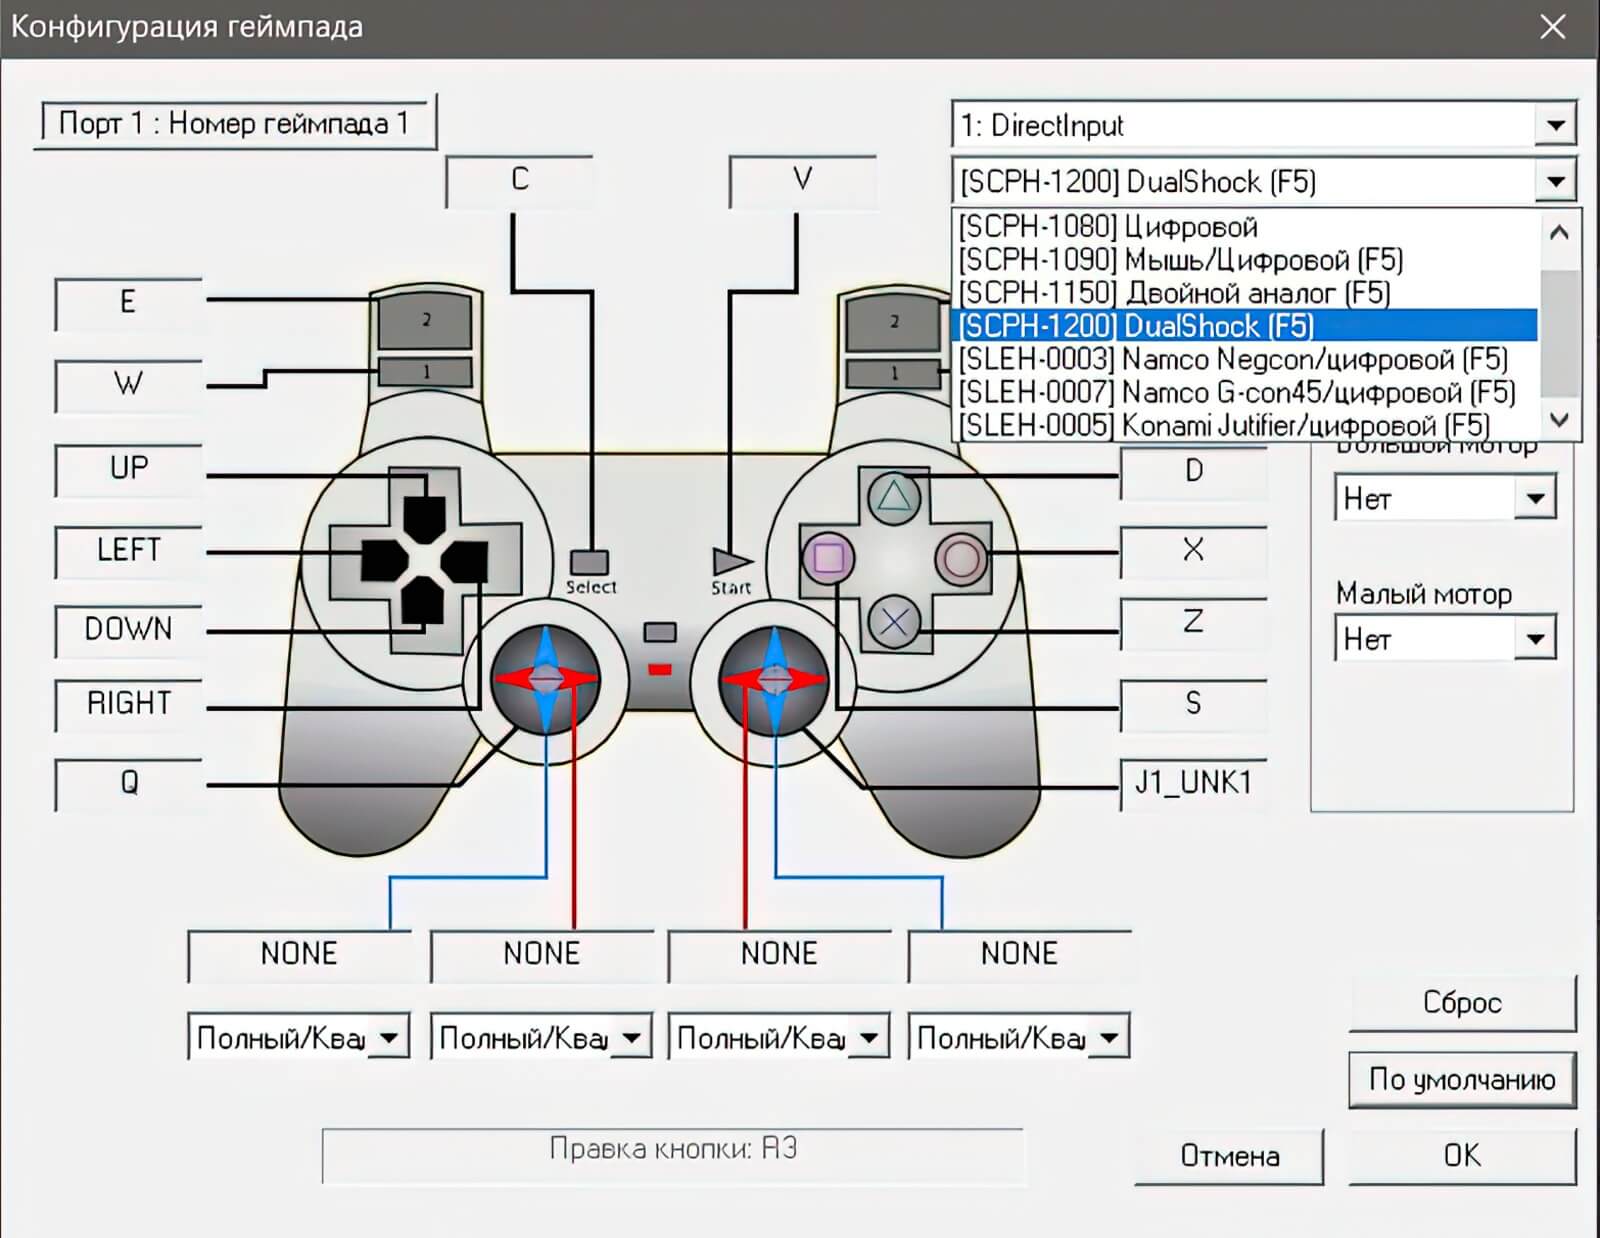Click the 'V' Start key binding box
Screen dimensions: 1600x1238
coord(802,181)
